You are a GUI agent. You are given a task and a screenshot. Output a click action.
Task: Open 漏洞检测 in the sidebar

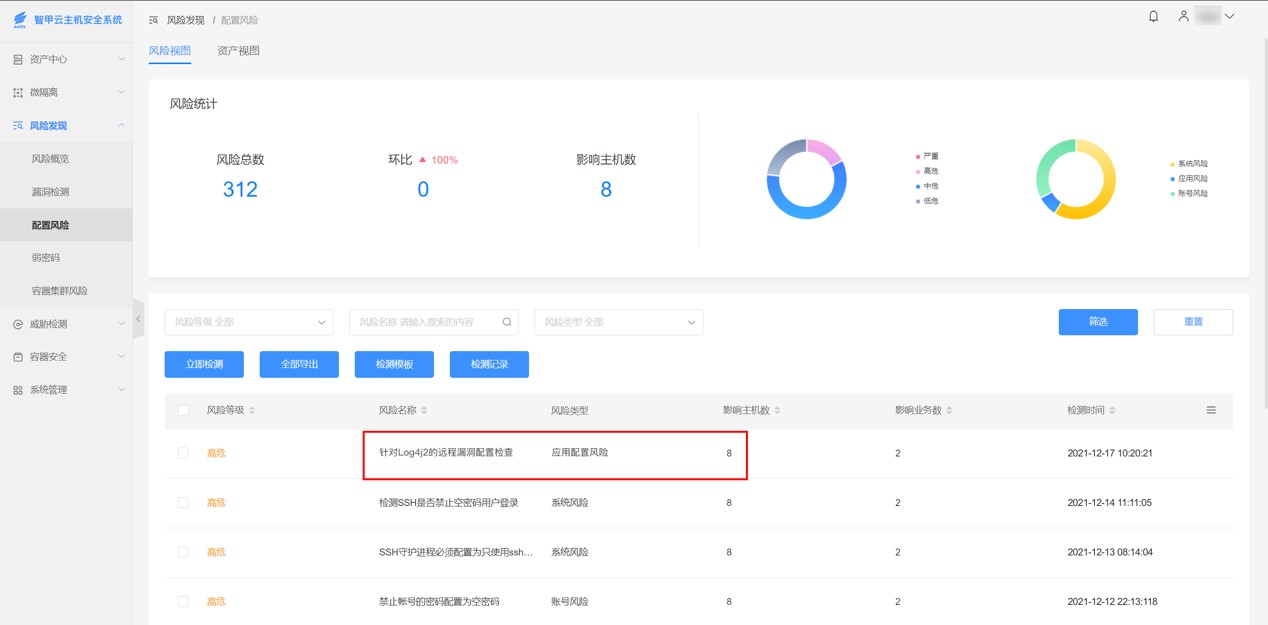click(51, 192)
